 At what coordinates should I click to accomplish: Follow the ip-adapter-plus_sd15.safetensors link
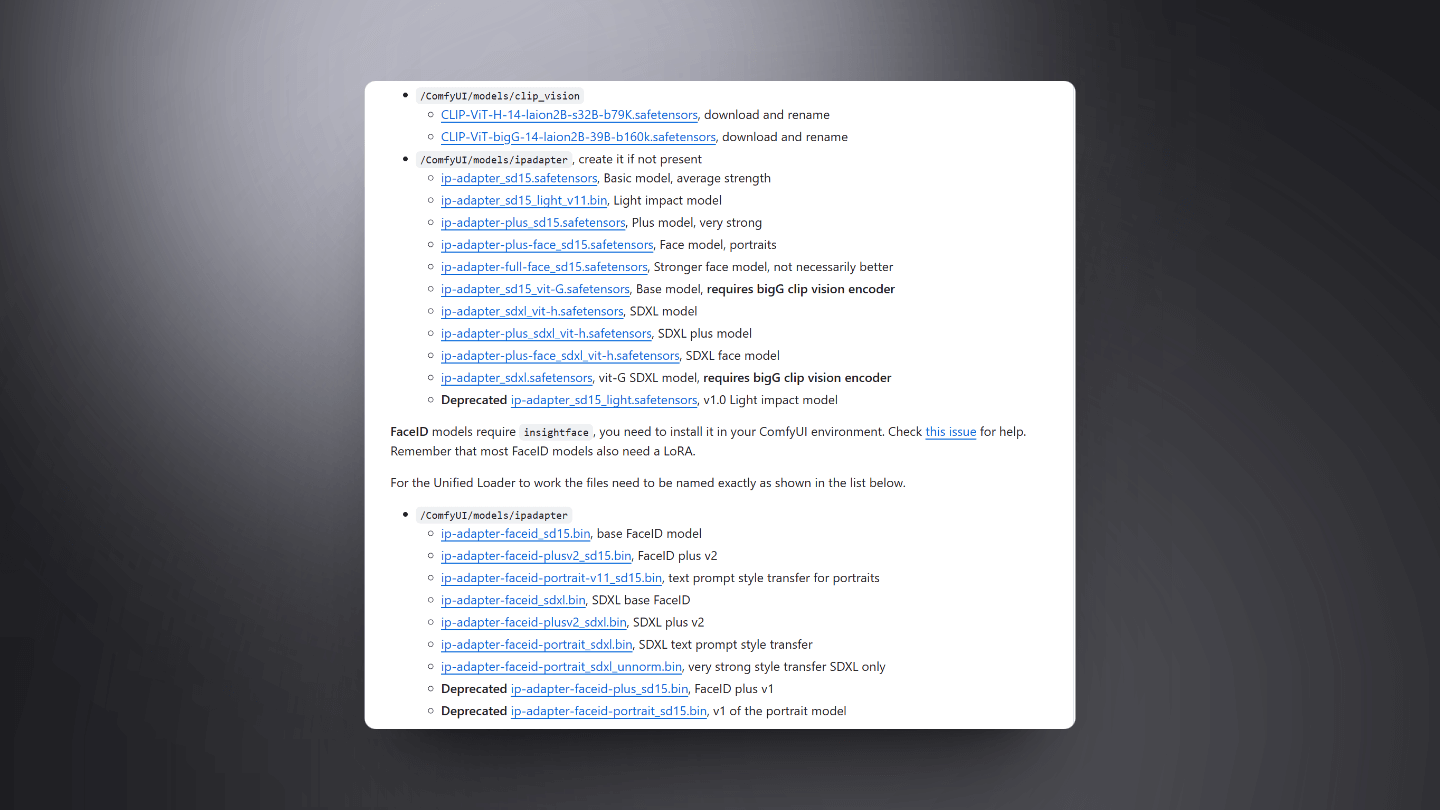click(533, 223)
